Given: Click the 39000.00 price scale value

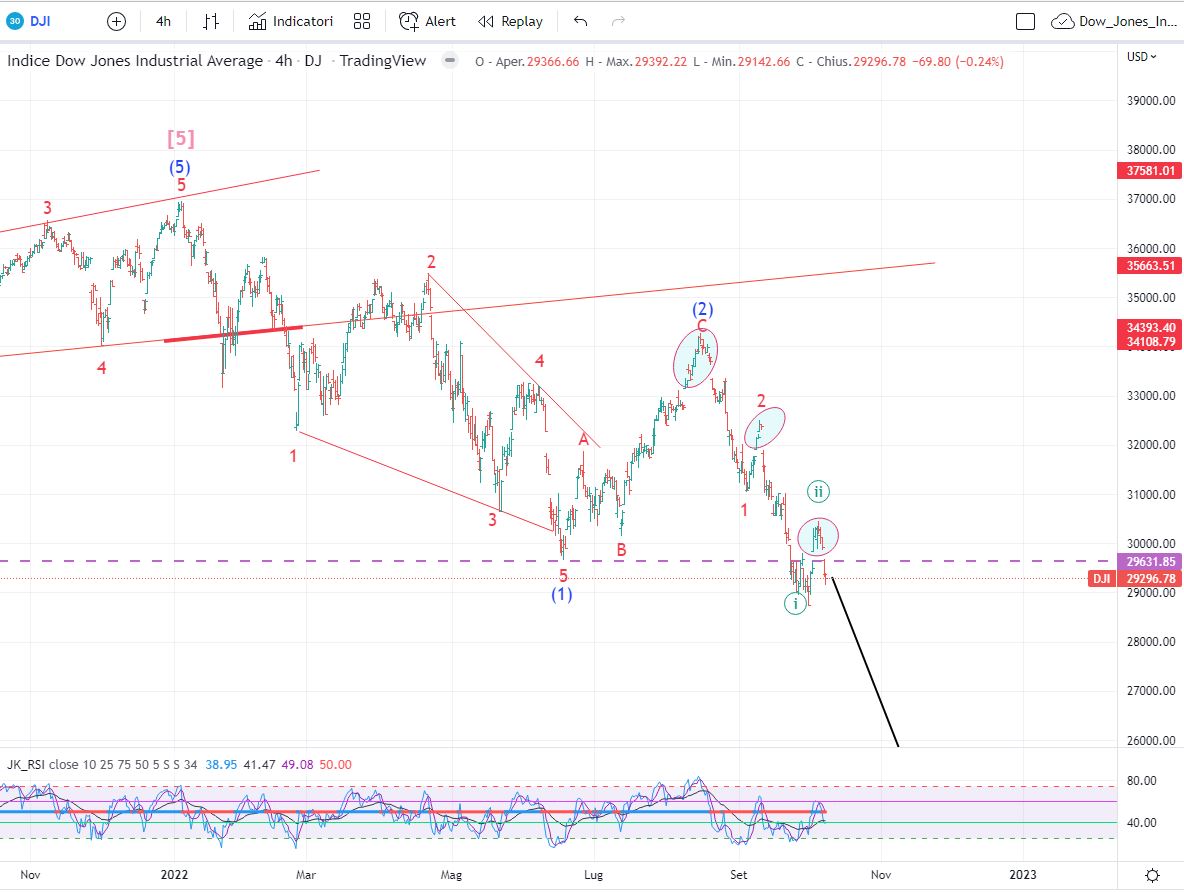Looking at the screenshot, I should (x=1151, y=100).
